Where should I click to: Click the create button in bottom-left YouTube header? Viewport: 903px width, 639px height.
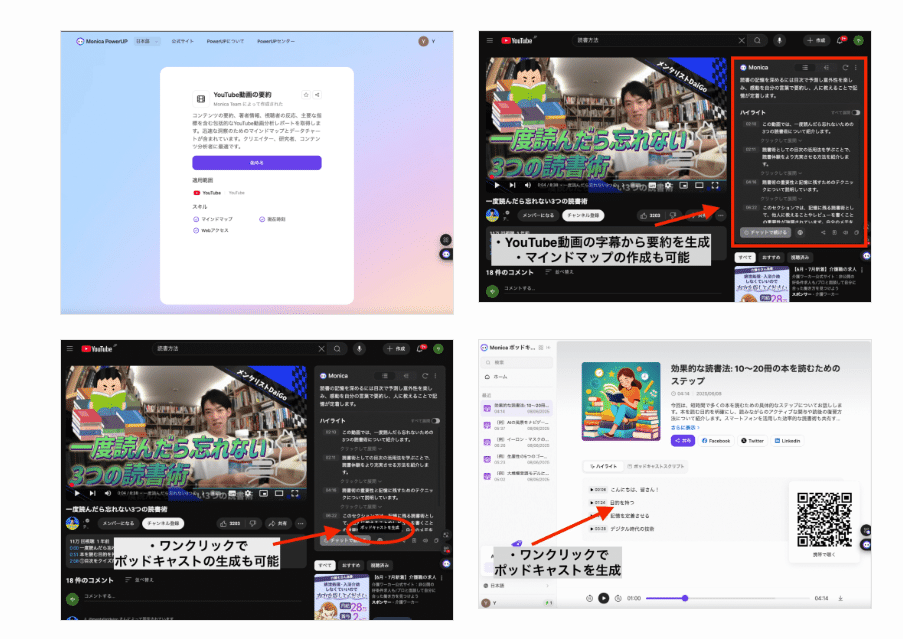tap(396, 348)
